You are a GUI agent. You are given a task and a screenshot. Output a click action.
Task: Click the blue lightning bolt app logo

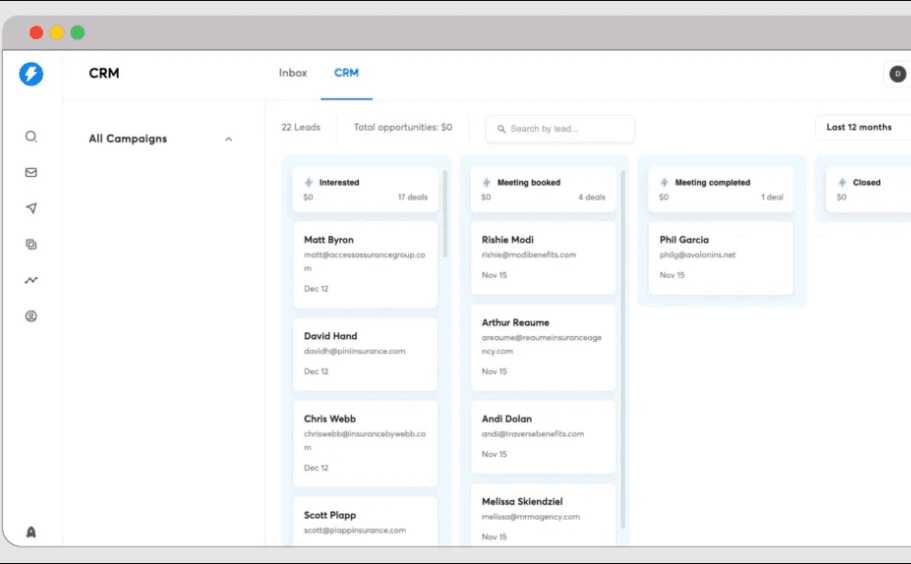[x=31, y=74]
